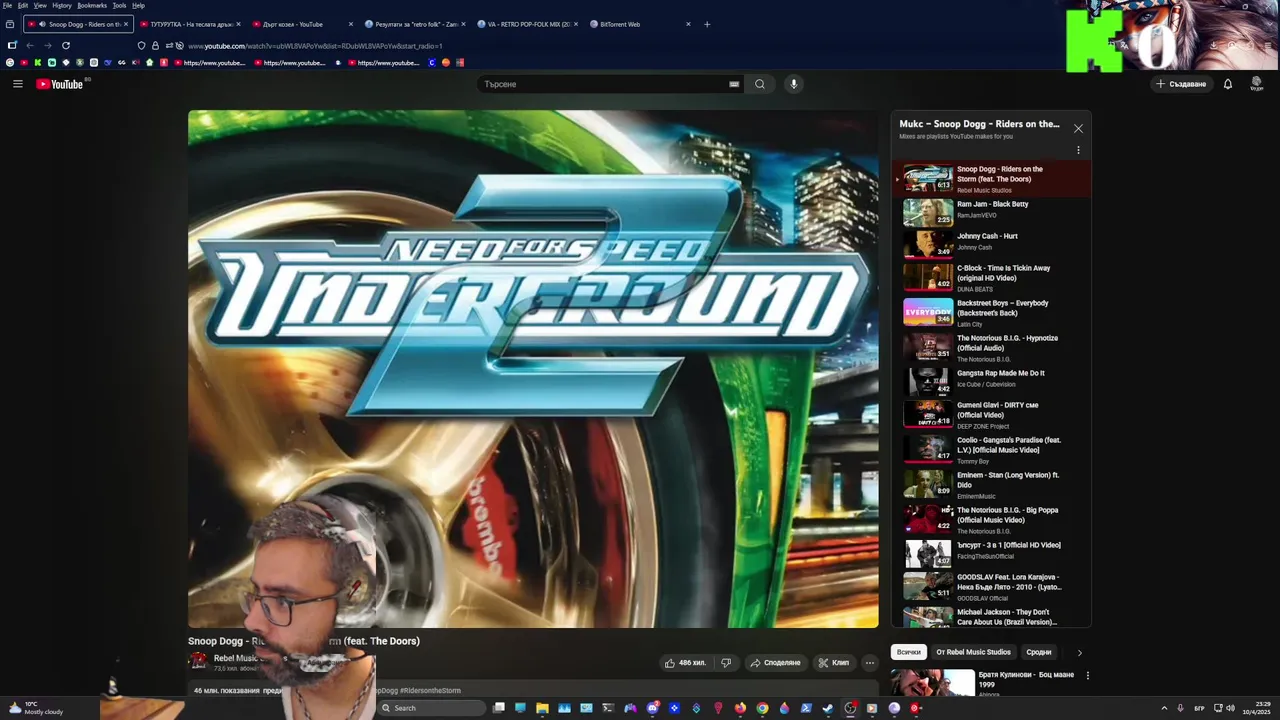Select the Всички filter chip
The width and height of the screenshot is (1280, 720).
908,652
